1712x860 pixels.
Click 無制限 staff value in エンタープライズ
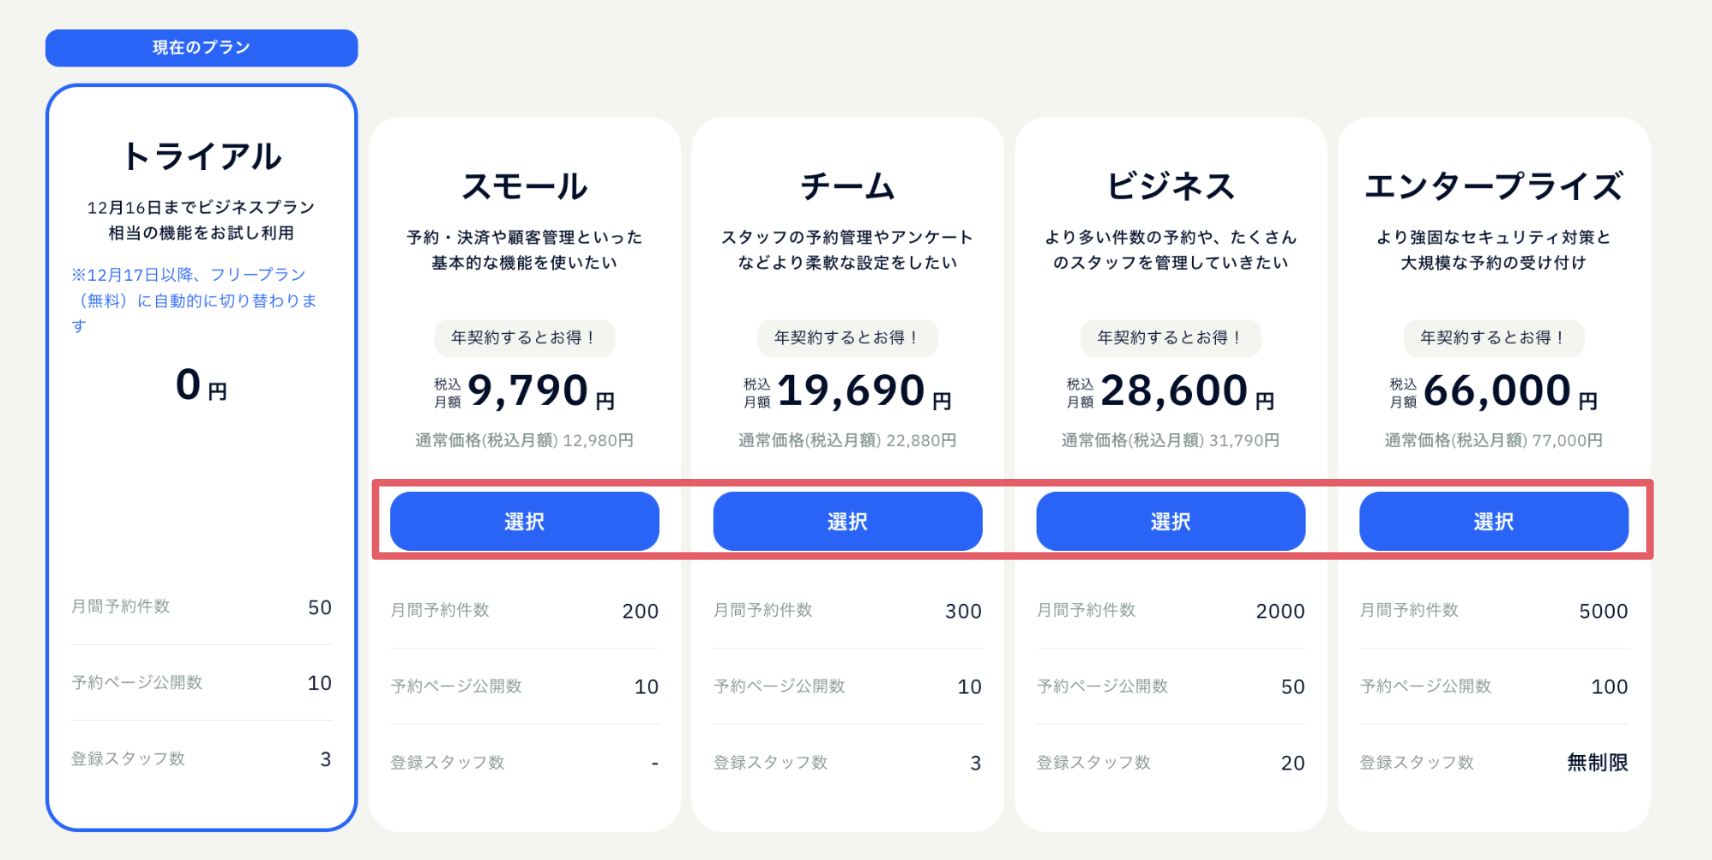[1597, 763]
